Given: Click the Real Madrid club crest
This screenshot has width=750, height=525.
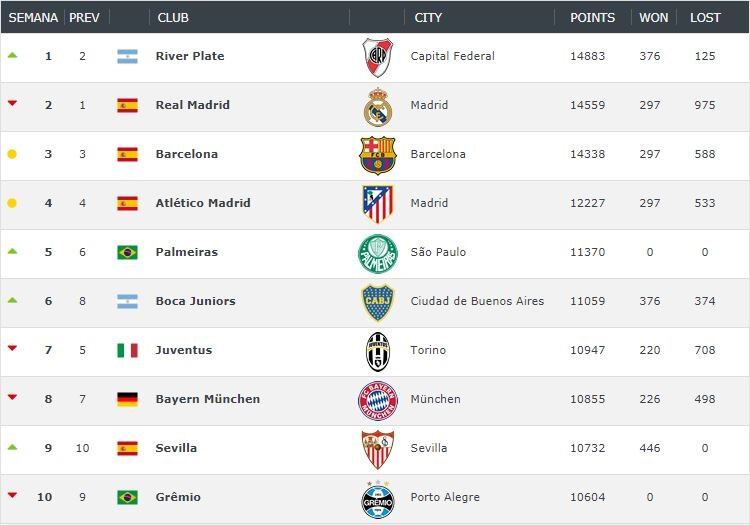Looking at the screenshot, I should pos(377,107).
